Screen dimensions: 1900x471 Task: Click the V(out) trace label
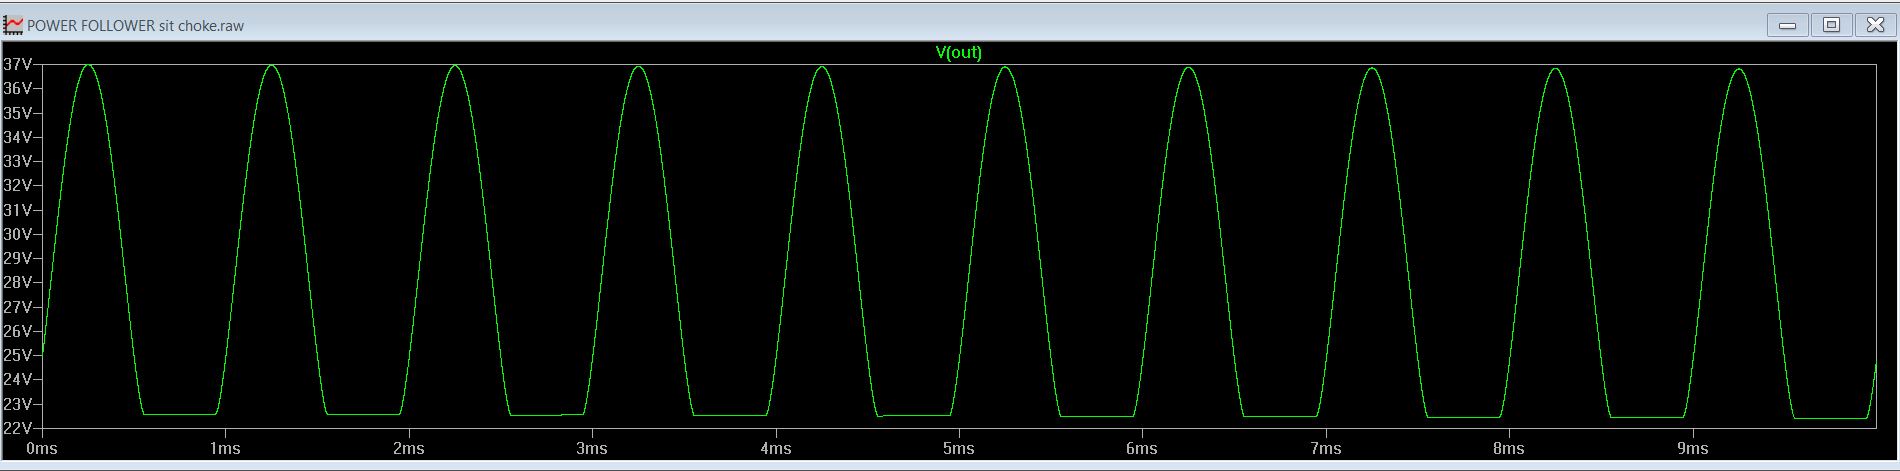(x=958, y=52)
